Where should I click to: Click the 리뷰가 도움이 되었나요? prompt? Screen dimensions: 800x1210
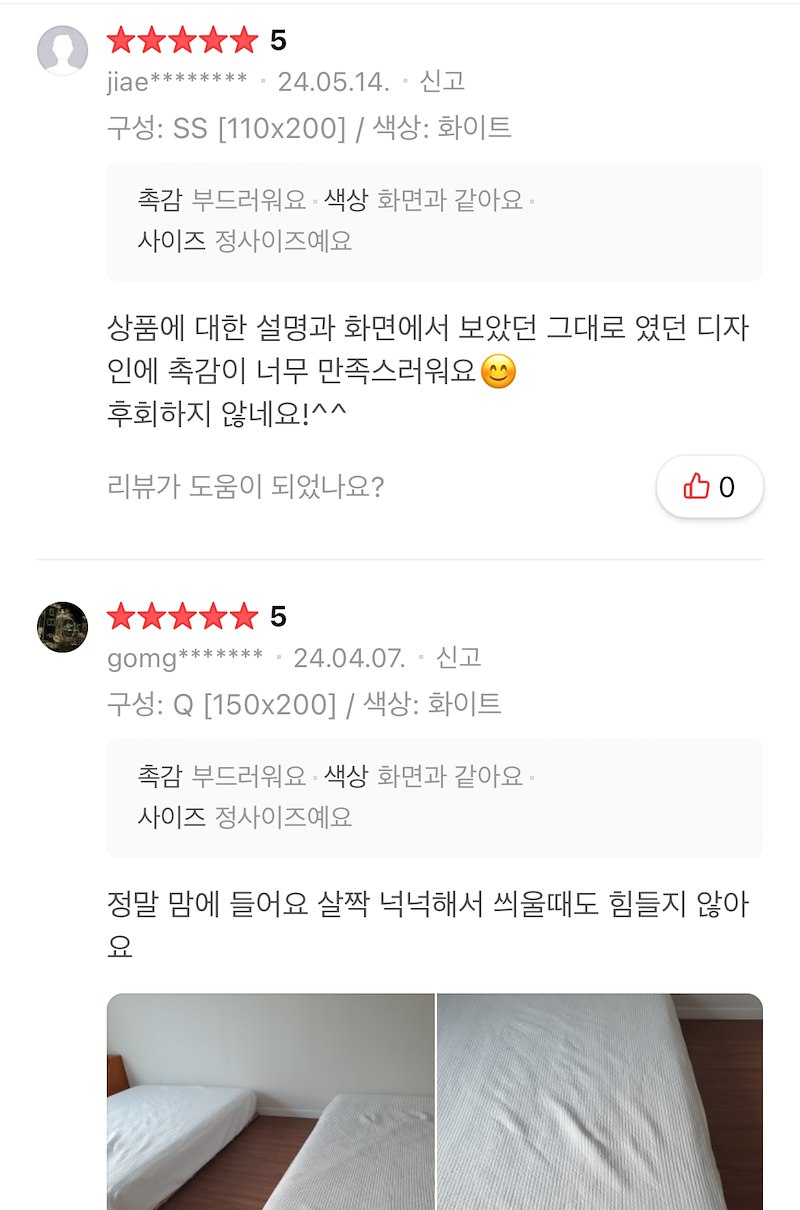click(245, 487)
